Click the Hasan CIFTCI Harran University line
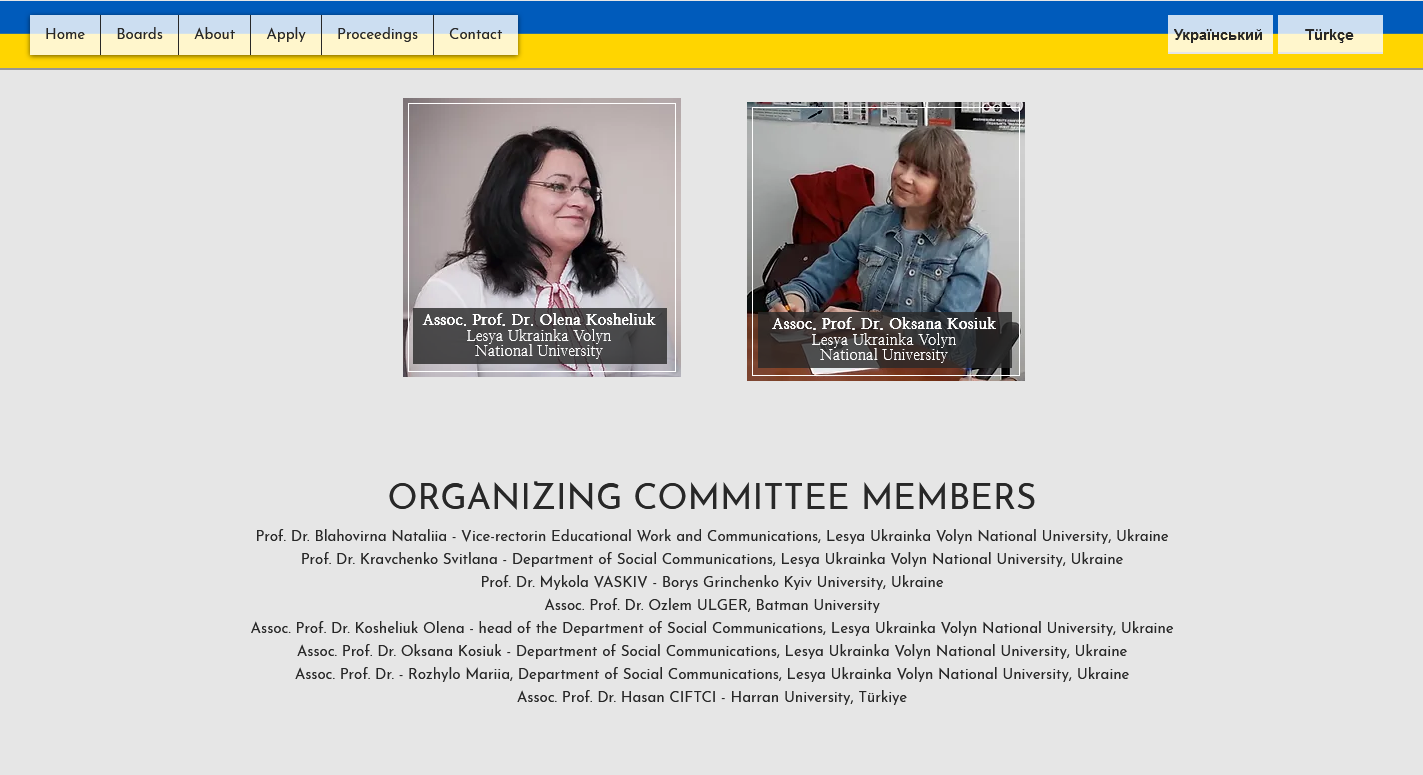This screenshot has height=775, width=1423. point(711,698)
